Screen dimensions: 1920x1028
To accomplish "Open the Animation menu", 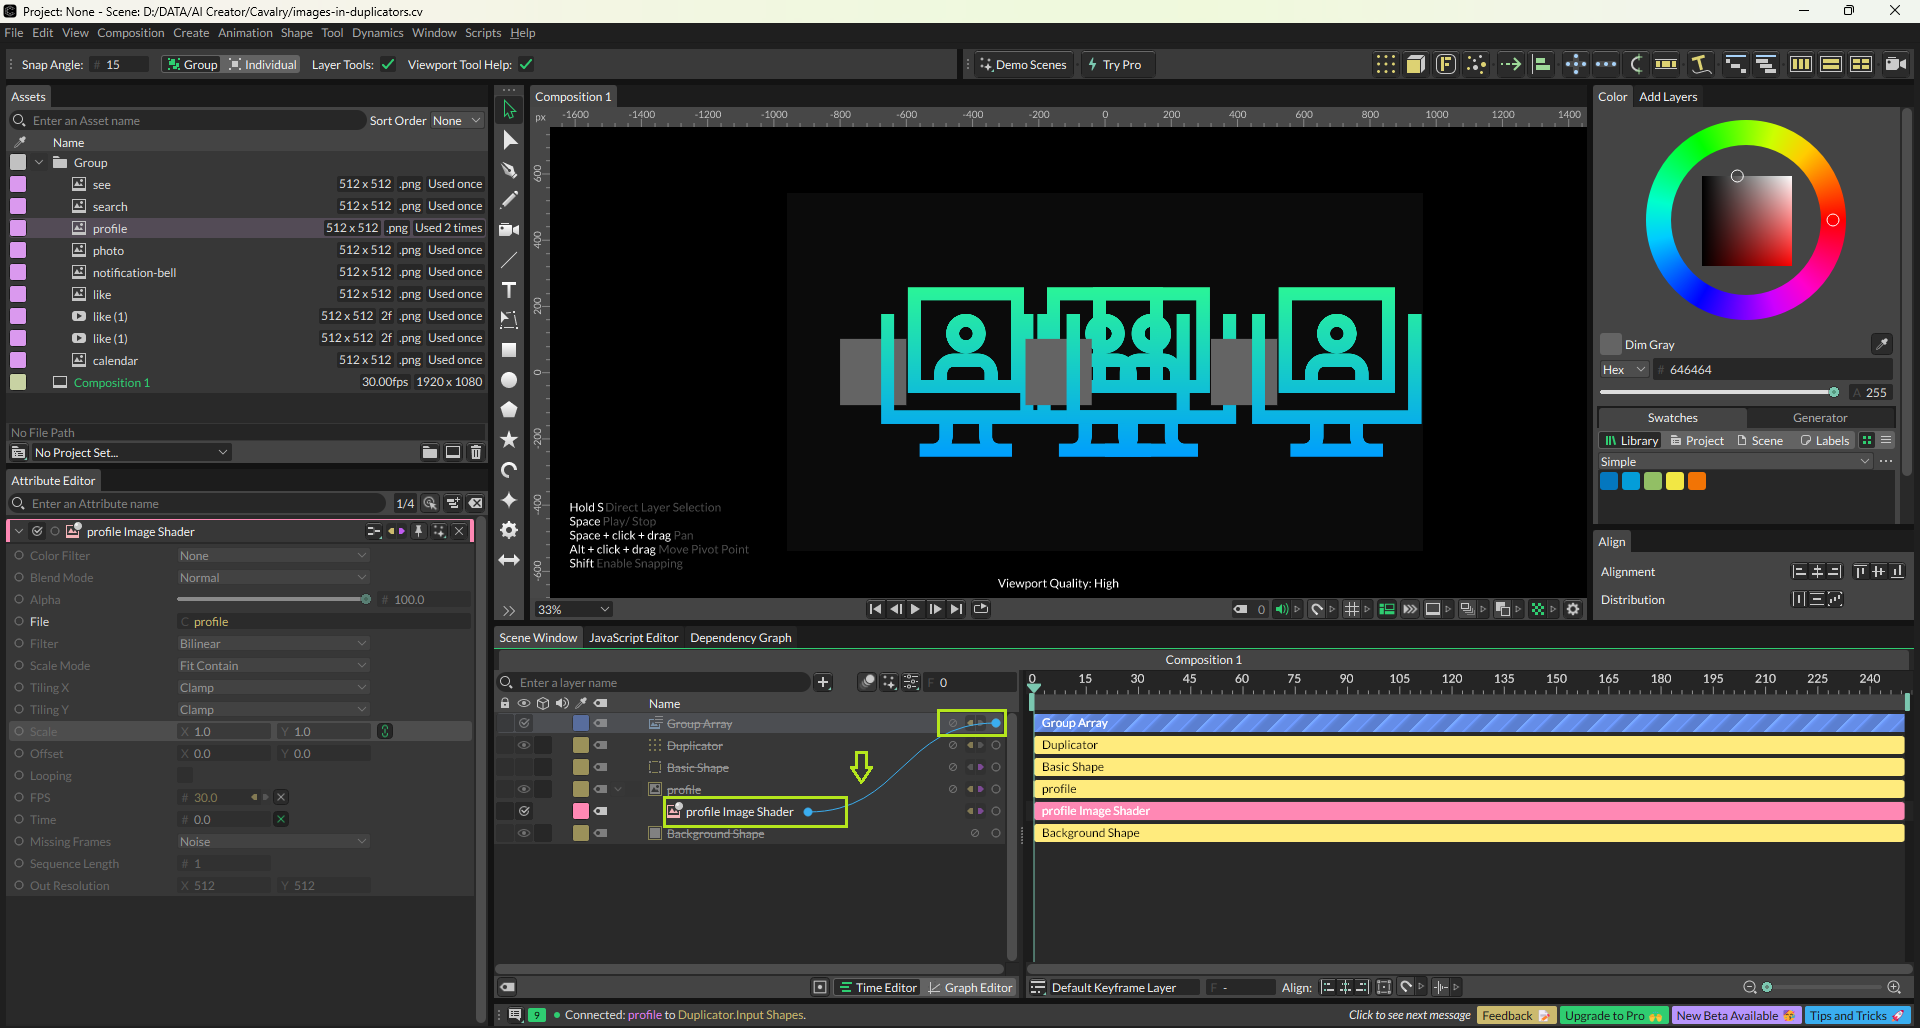I will (x=245, y=33).
